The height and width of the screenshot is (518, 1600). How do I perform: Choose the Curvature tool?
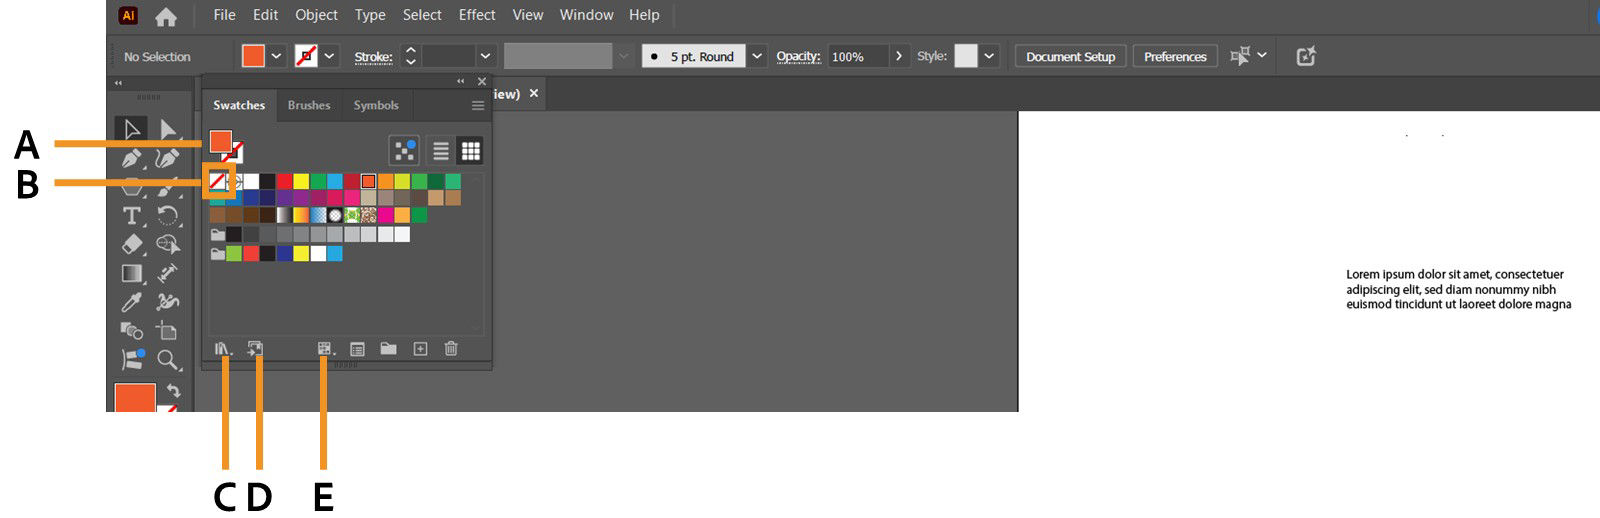tap(168, 158)
